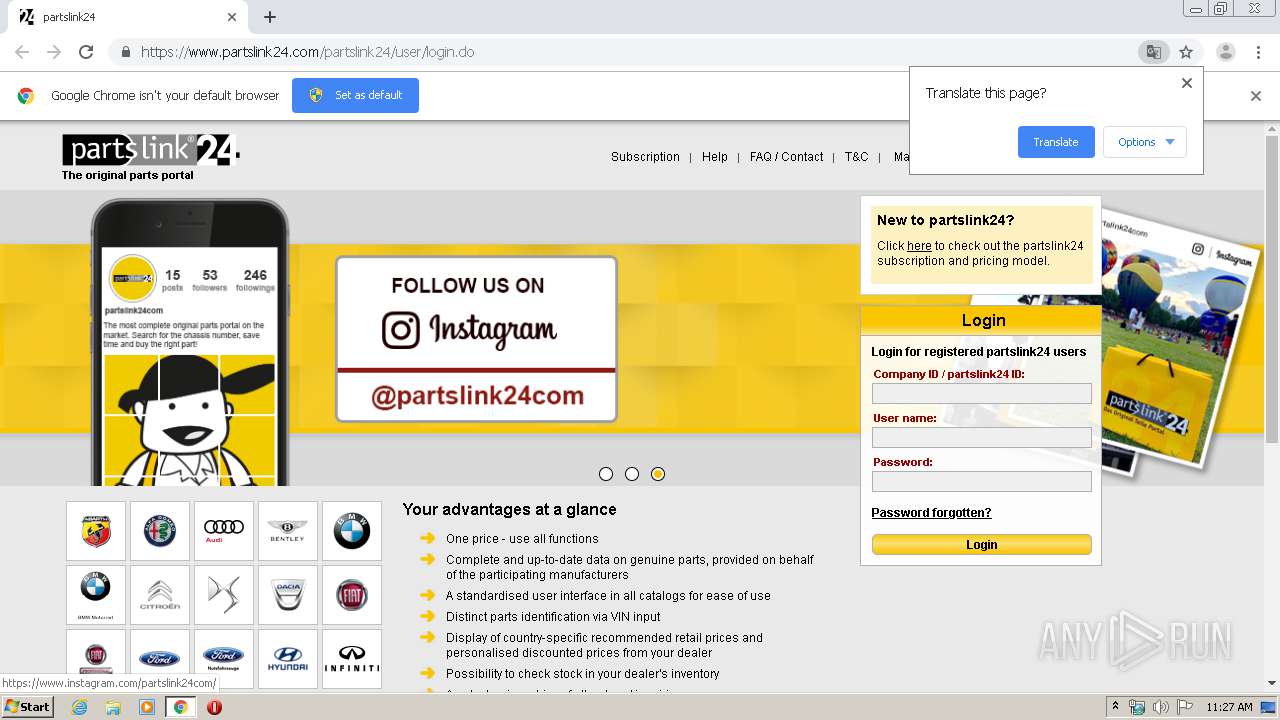This screenshot has height=720, width=1280.
Task: Focus the Company ID input field
Action: 981,394
